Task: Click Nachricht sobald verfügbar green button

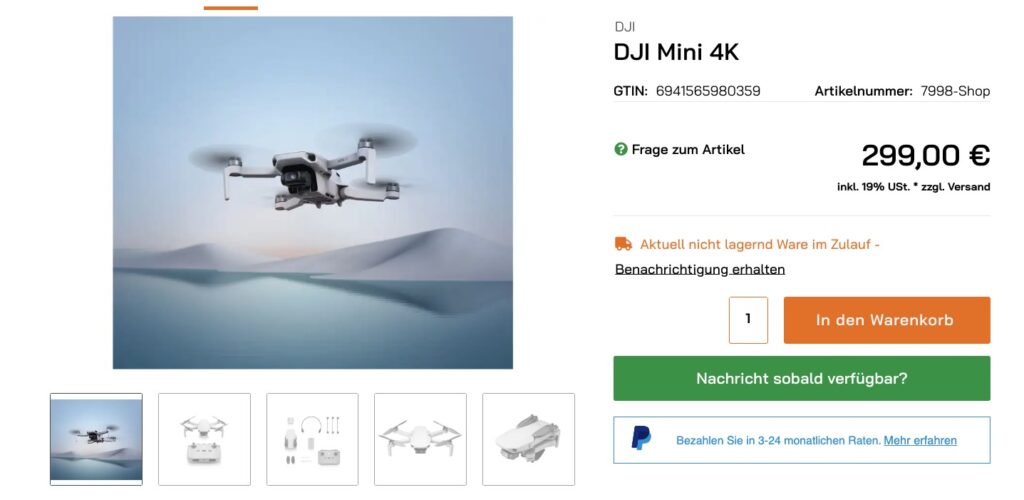Action: 801,379
